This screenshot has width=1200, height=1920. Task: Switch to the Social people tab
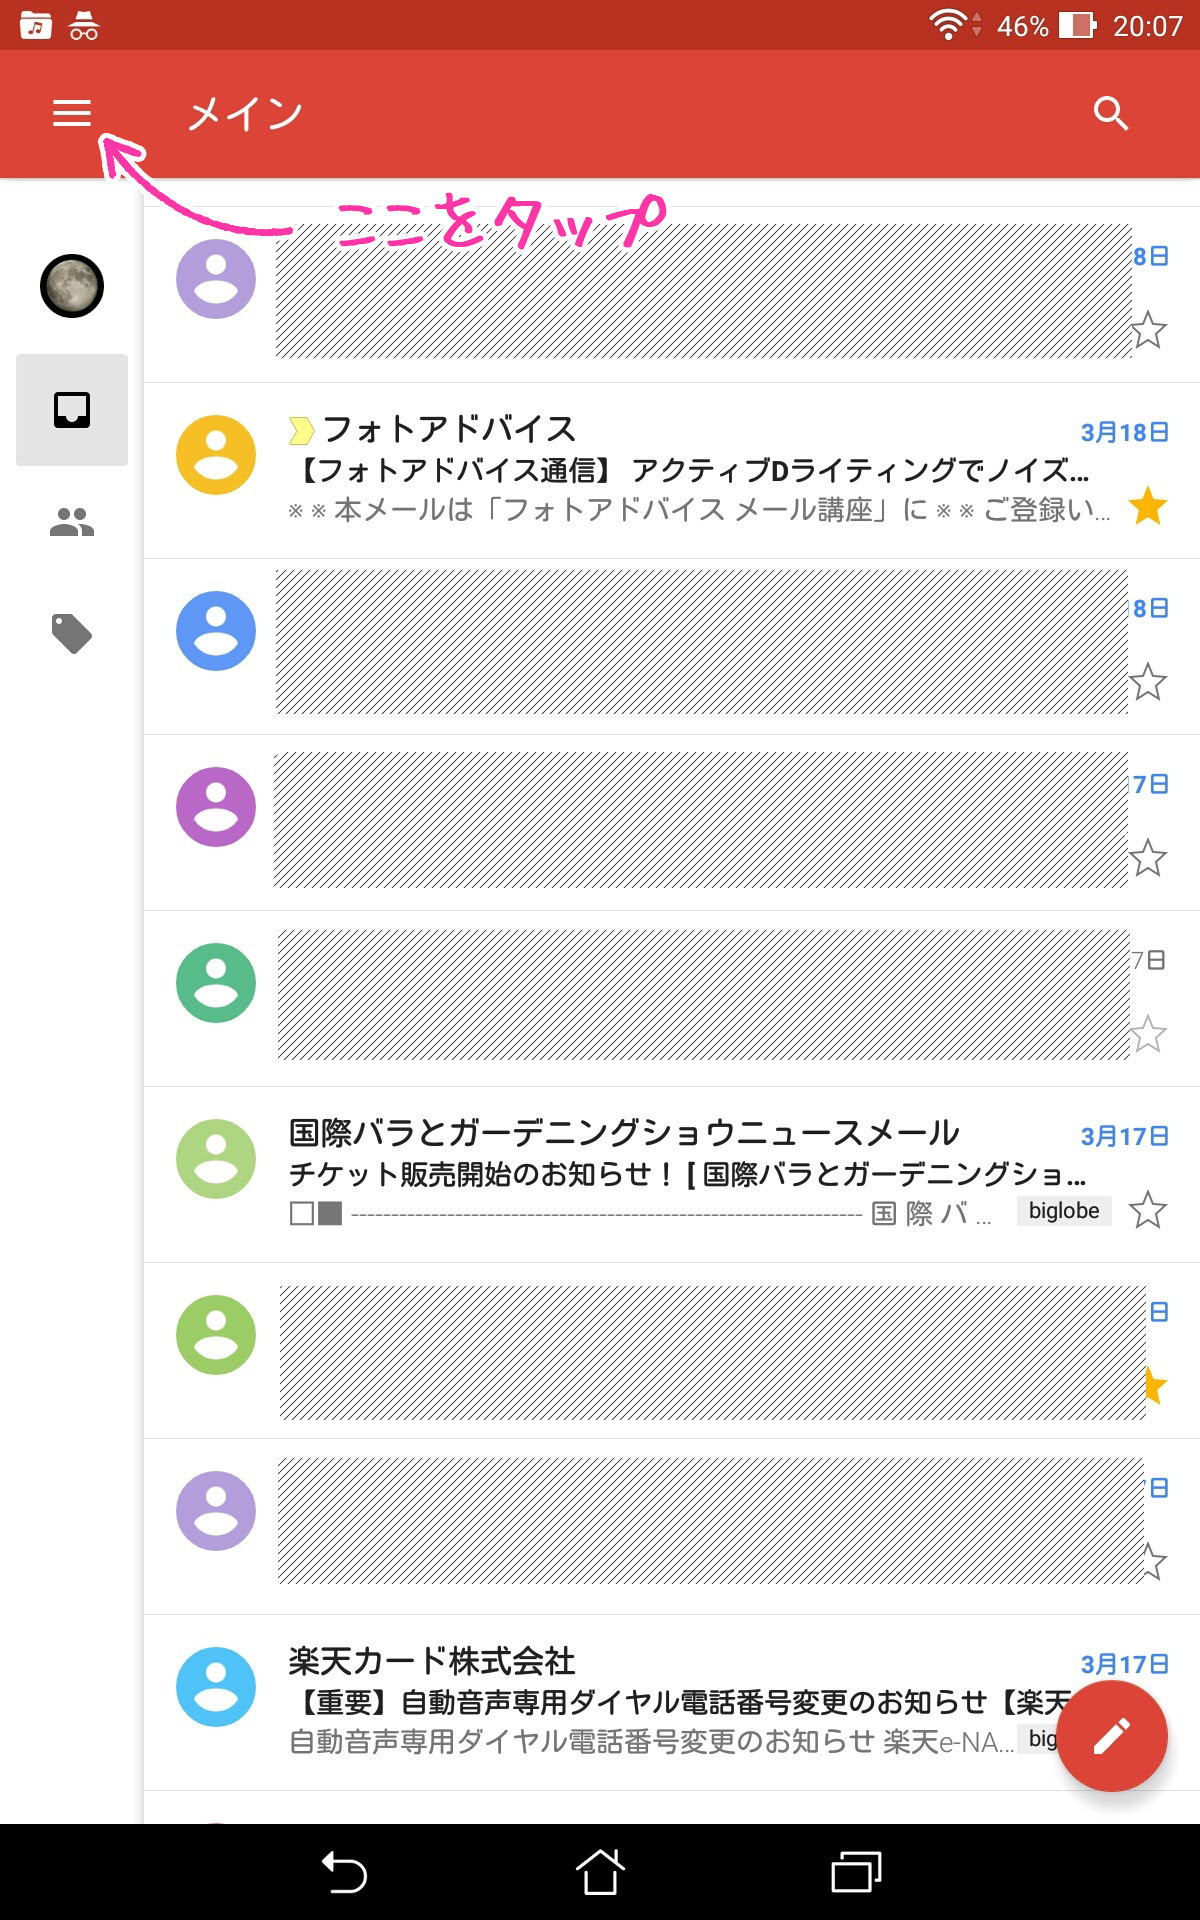(x=72, y=522)
